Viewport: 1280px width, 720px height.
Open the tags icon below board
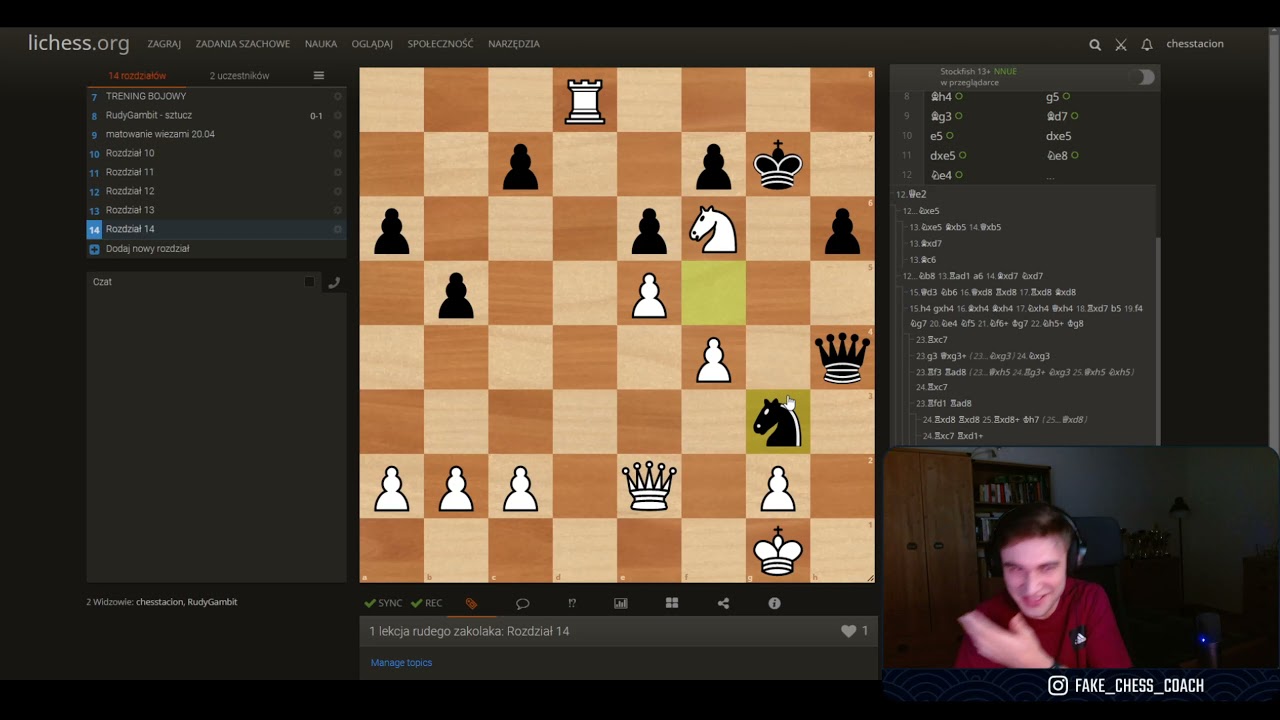click(472, 603)
